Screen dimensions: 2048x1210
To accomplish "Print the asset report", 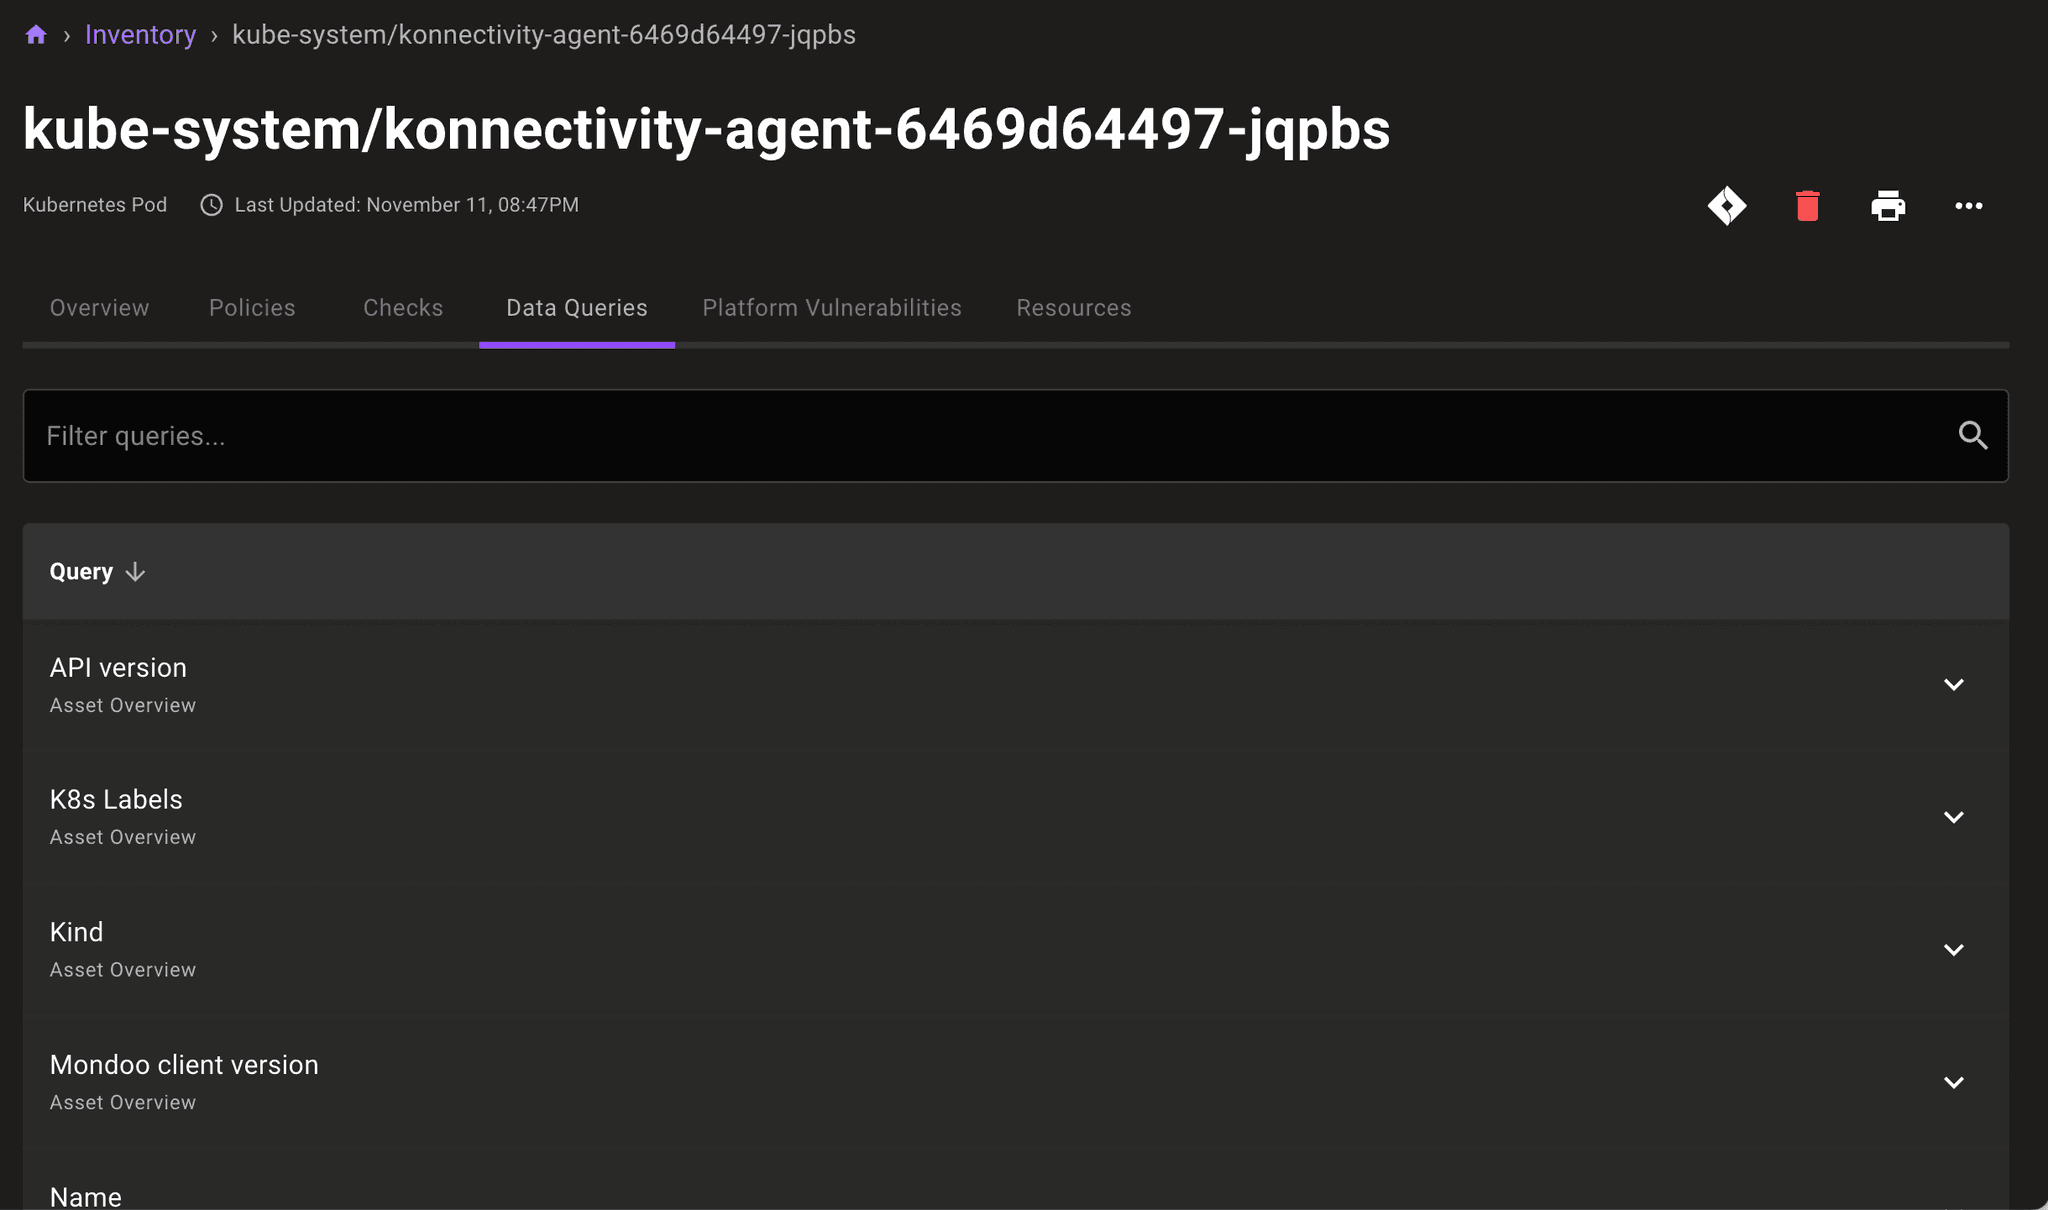I will 1888,205.
